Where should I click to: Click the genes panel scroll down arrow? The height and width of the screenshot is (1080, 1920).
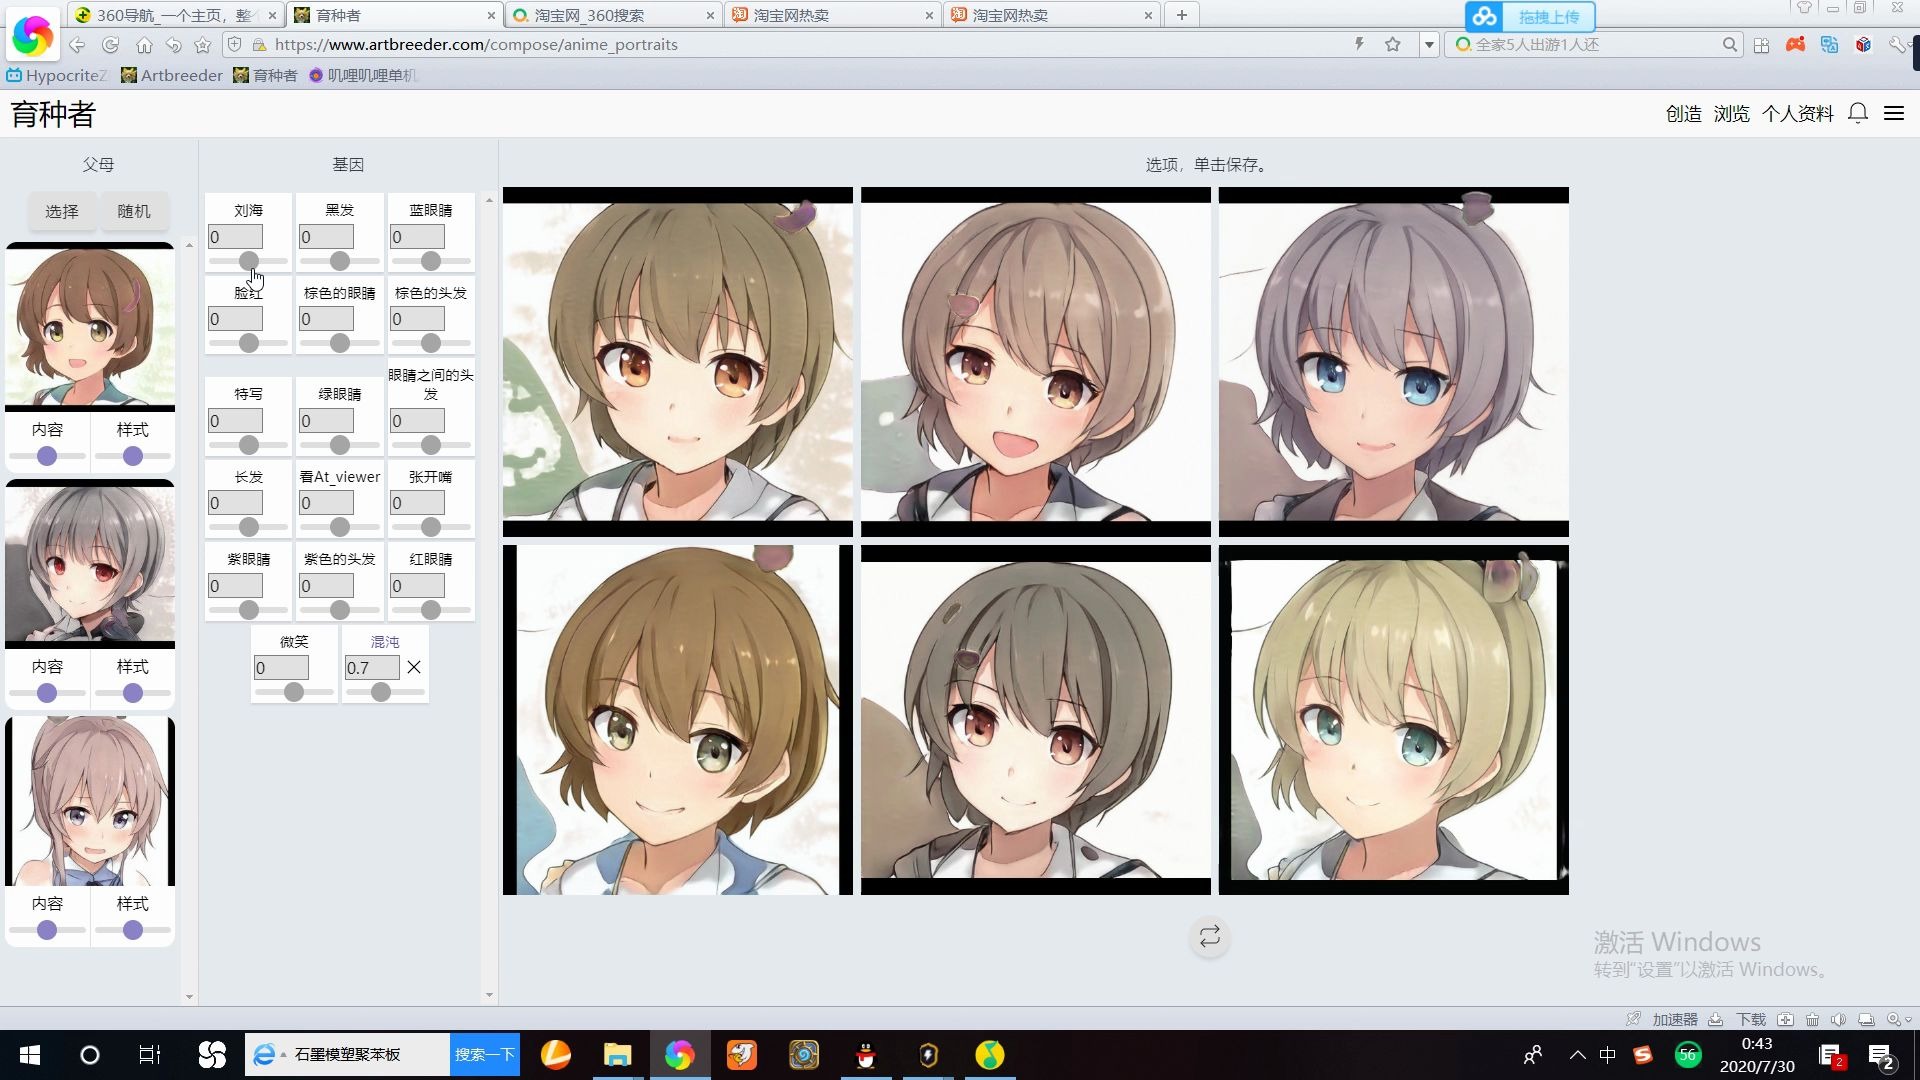(x=489, y=995)
